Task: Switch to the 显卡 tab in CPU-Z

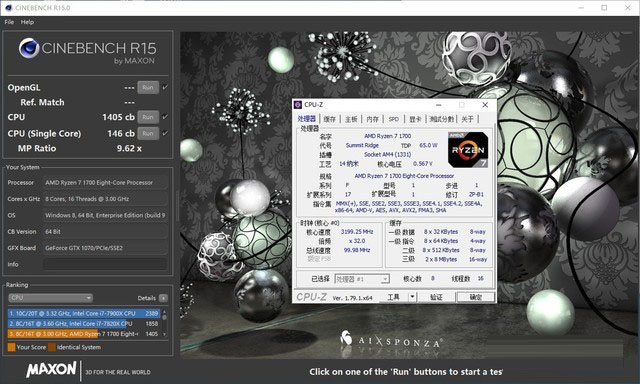Action: pyautogui.click(x=415, y=119)
